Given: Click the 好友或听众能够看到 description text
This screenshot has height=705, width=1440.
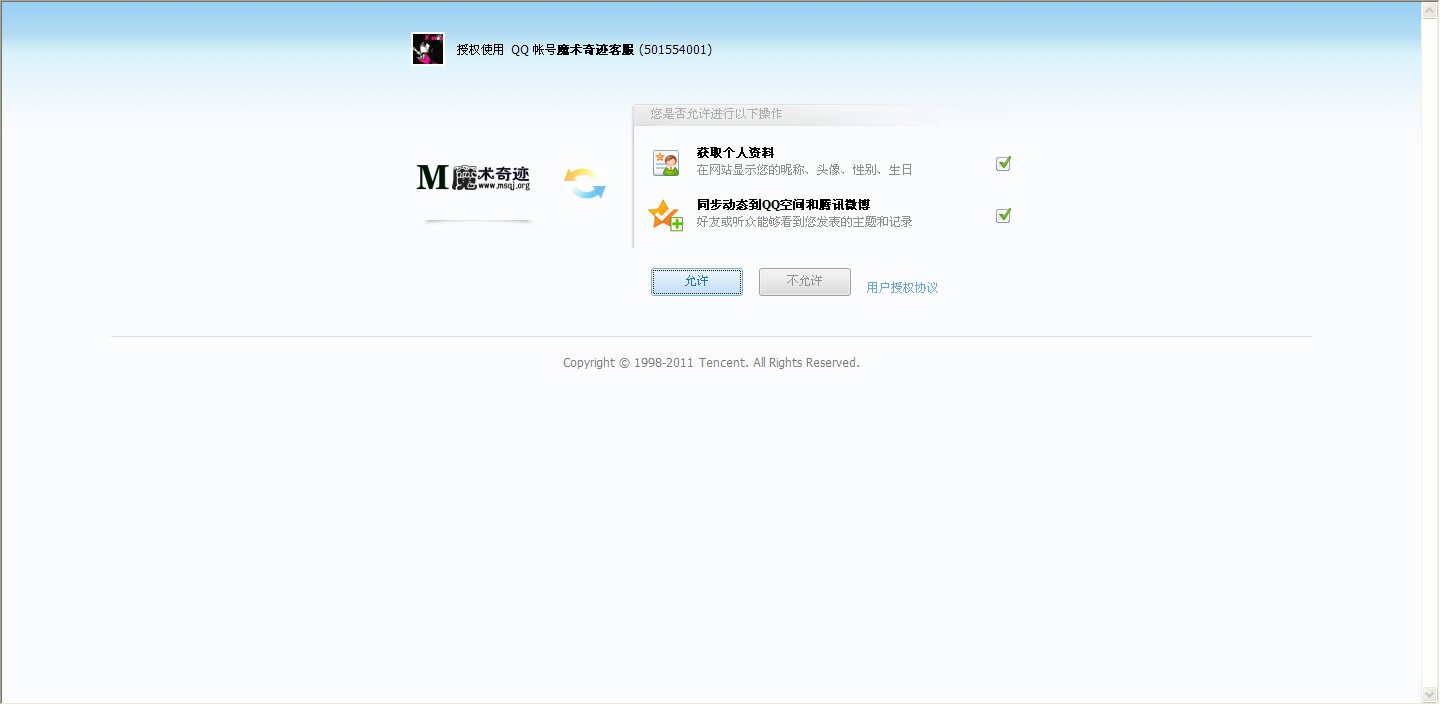Looking at the screenshot, I should 805,222.
